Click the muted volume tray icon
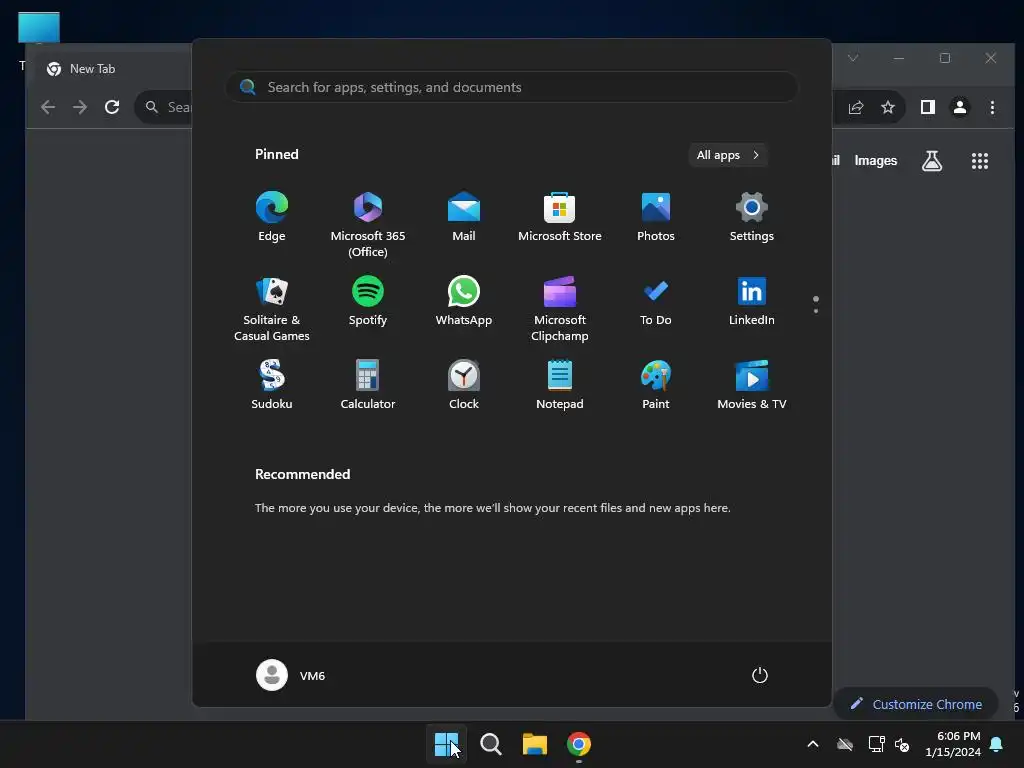 [x=903, y=744]
